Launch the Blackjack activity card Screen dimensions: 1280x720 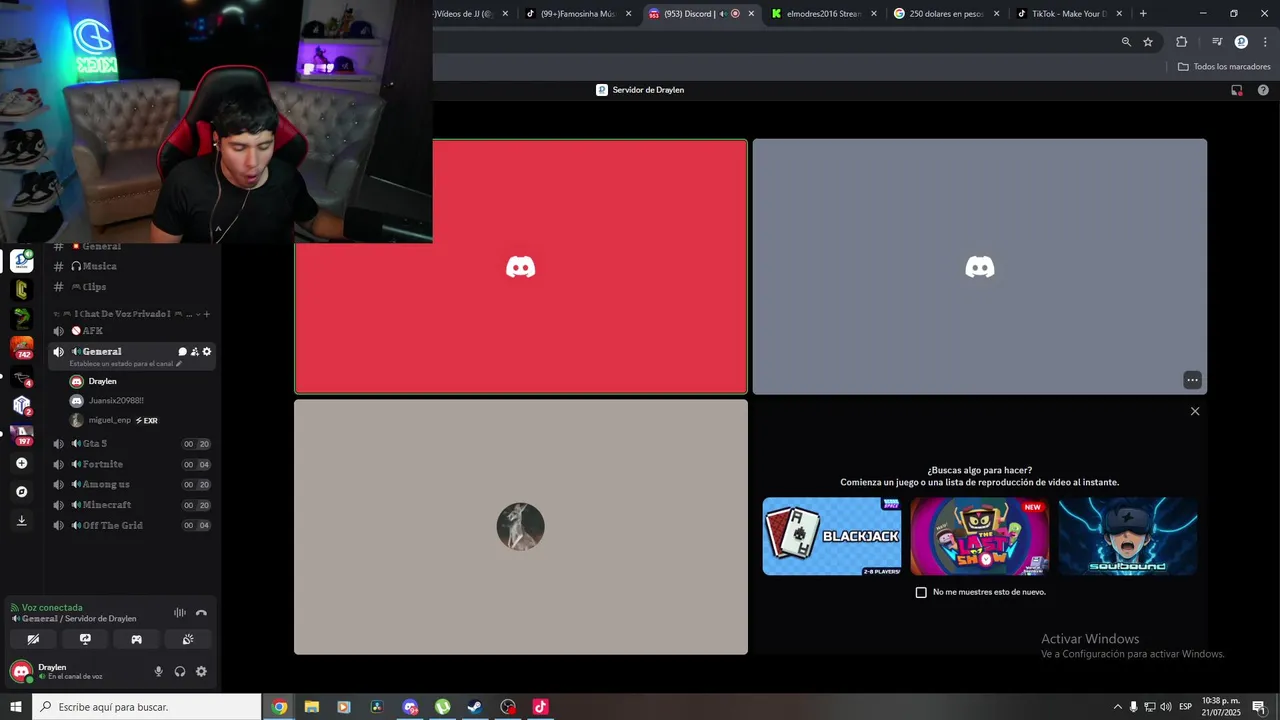(x=832, y=536)
